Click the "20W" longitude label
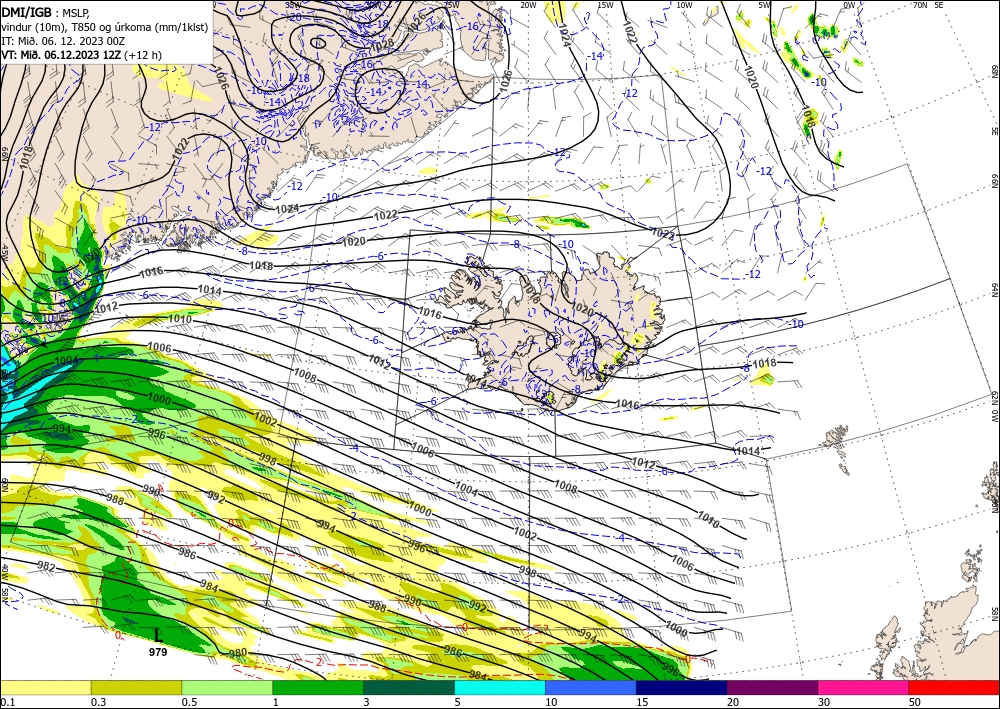This screenshot has width=1000, height=709. point(528,5)
